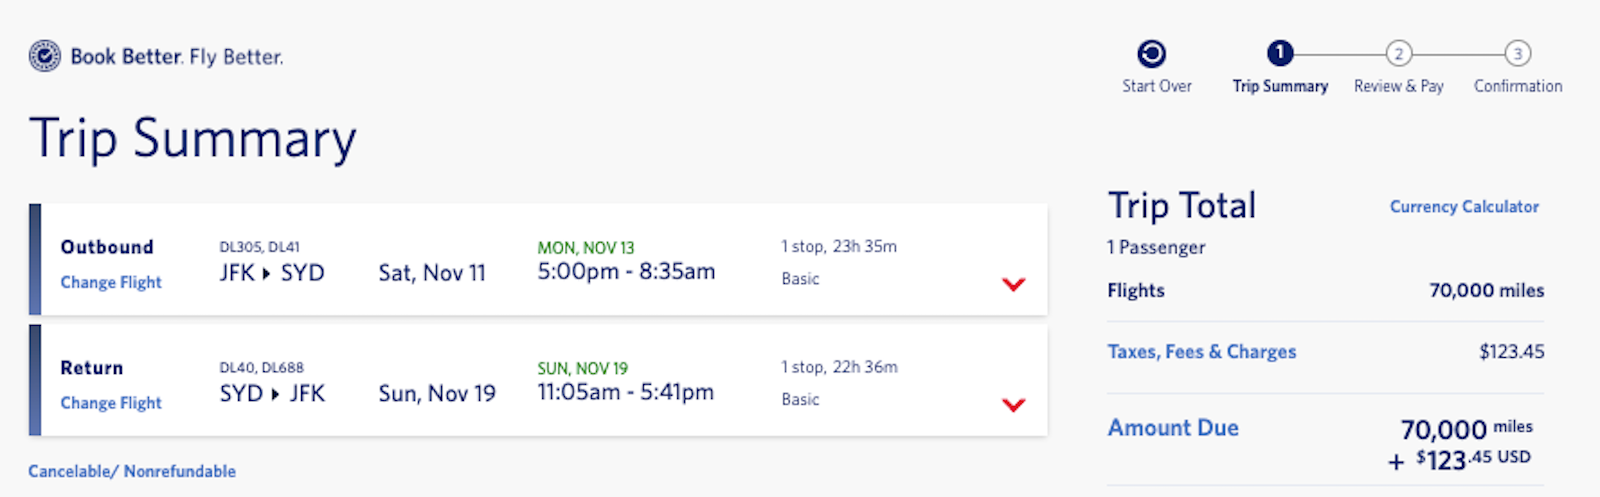Open Taxes, Fees & Charges breakdown

coord(1201,351)
